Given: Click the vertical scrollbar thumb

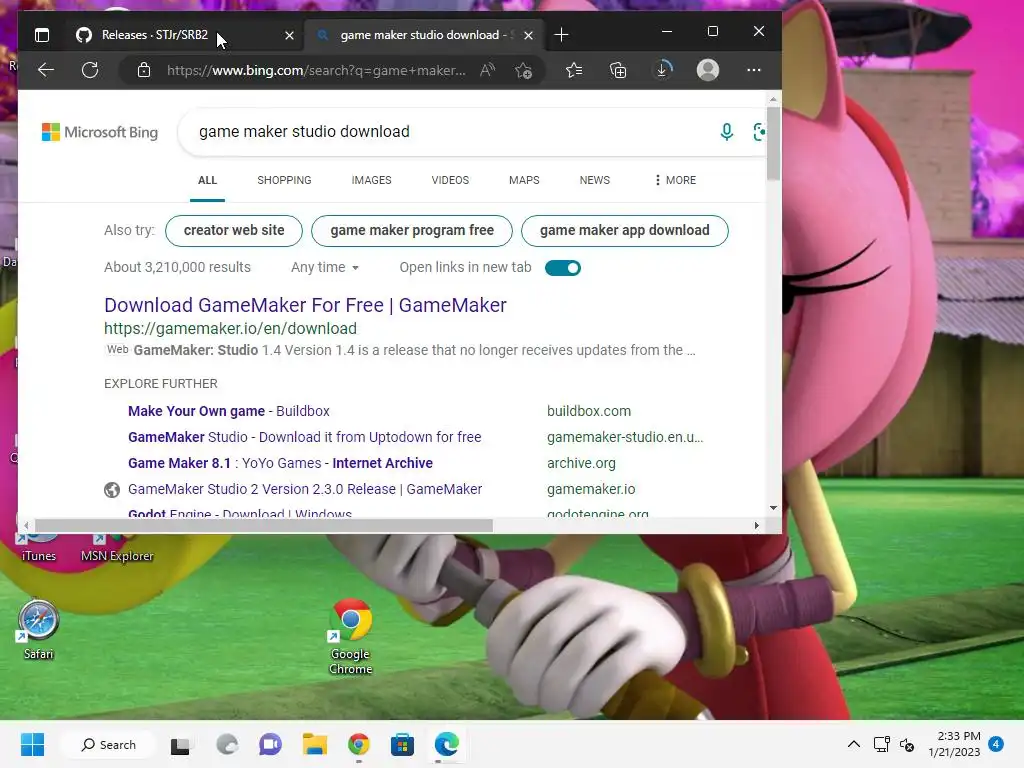Looking at the screenshot, I should click(773, 142).
